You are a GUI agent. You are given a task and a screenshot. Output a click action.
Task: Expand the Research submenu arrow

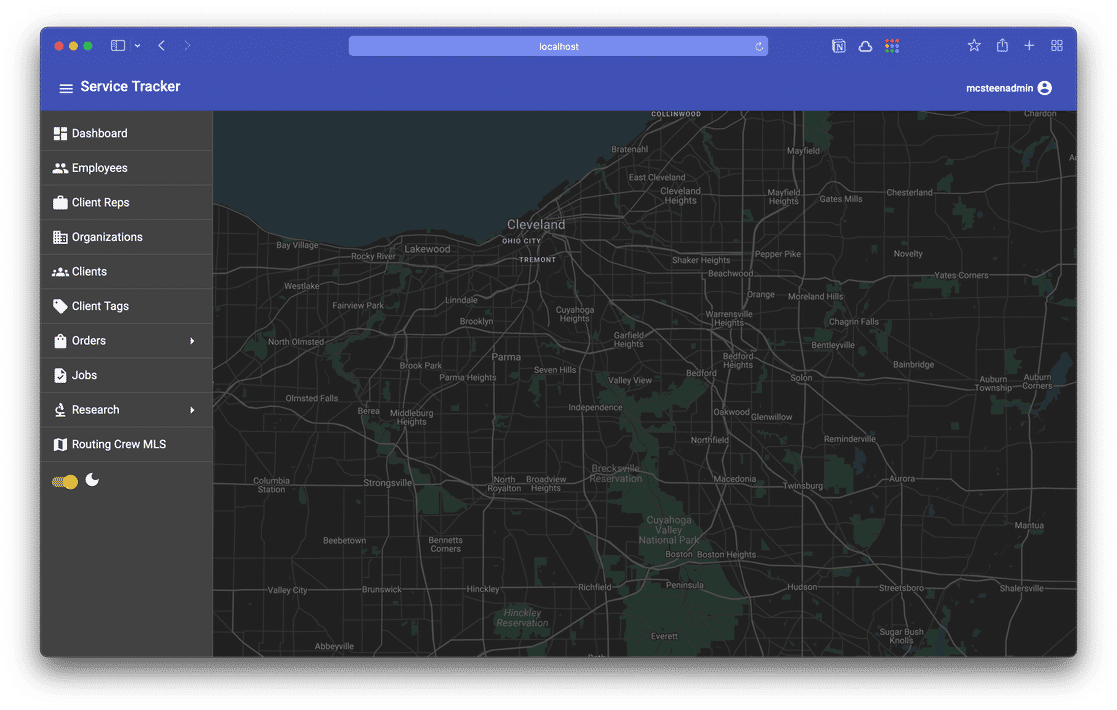pos(192,410)
